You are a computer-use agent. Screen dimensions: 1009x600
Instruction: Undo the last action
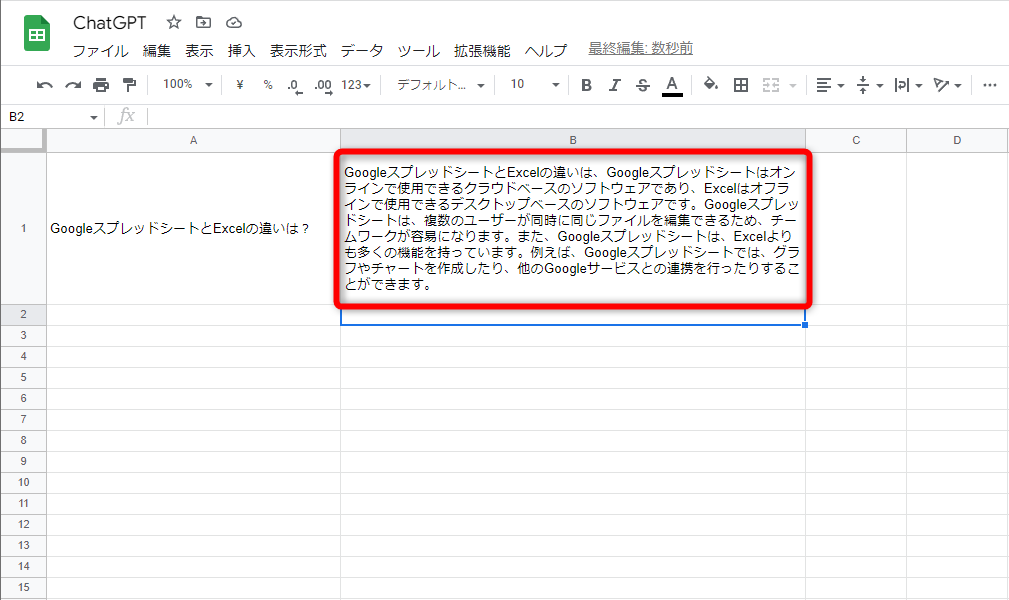43,84
